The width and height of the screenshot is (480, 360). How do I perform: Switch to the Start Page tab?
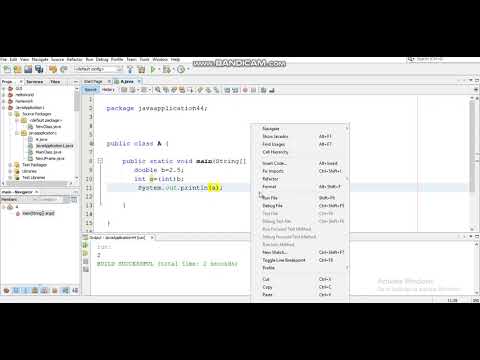(x=93, y=82)
